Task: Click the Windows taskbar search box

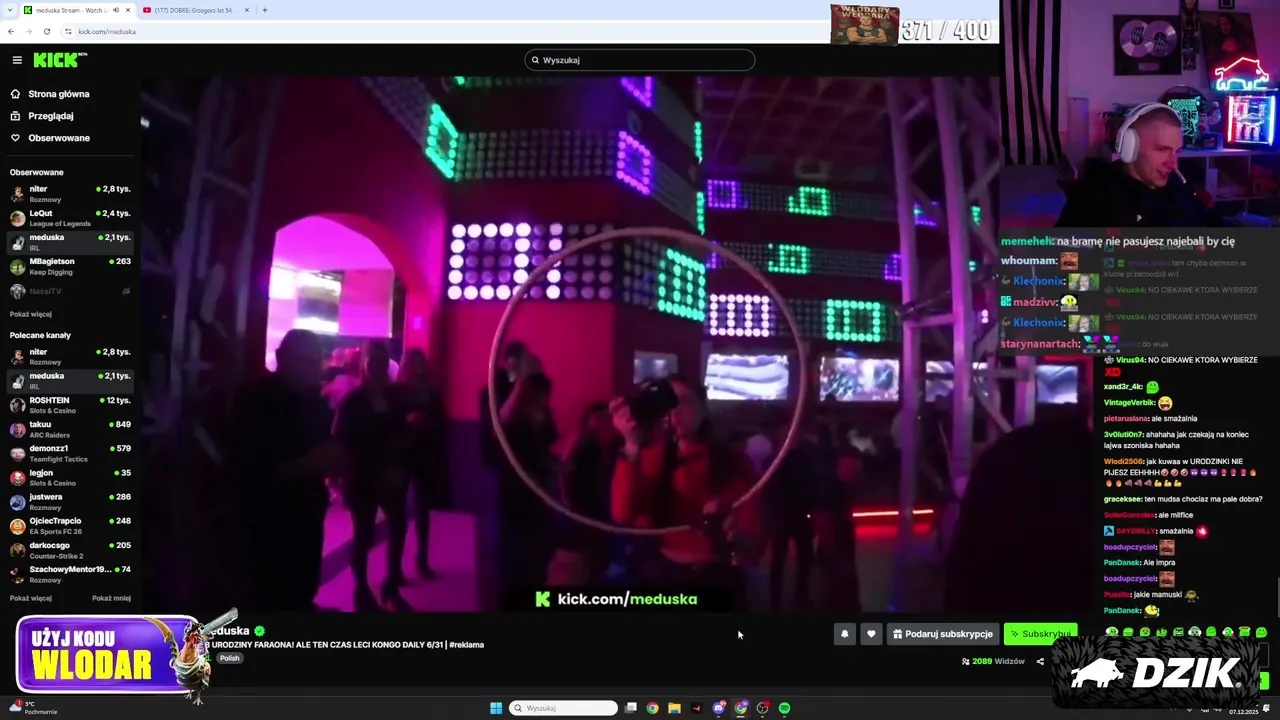Action: point(563,708)
